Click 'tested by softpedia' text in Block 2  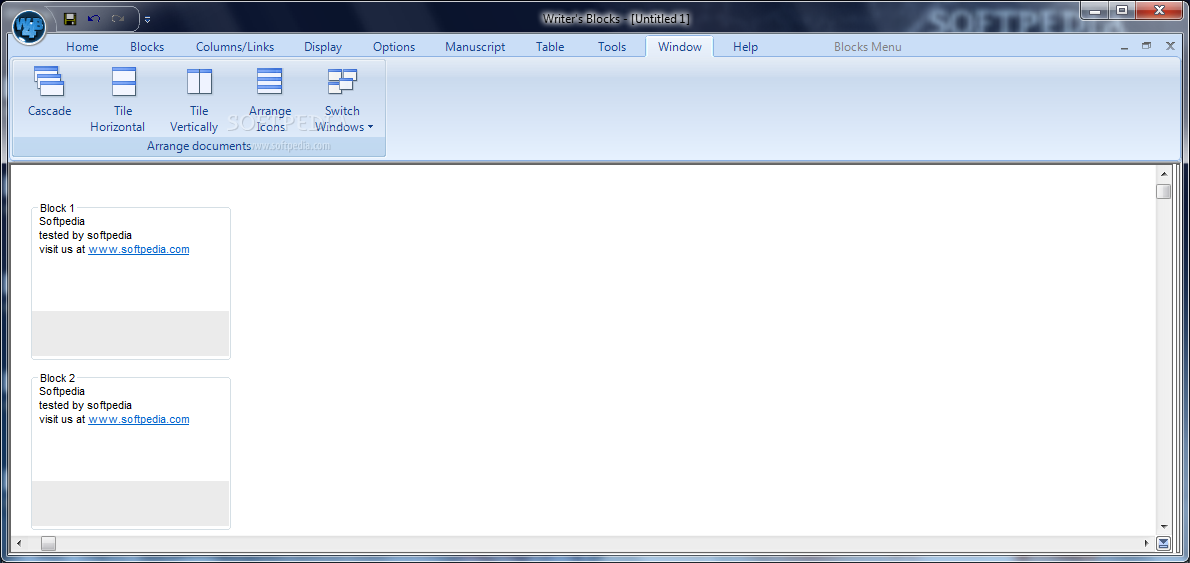pos(86,405)
